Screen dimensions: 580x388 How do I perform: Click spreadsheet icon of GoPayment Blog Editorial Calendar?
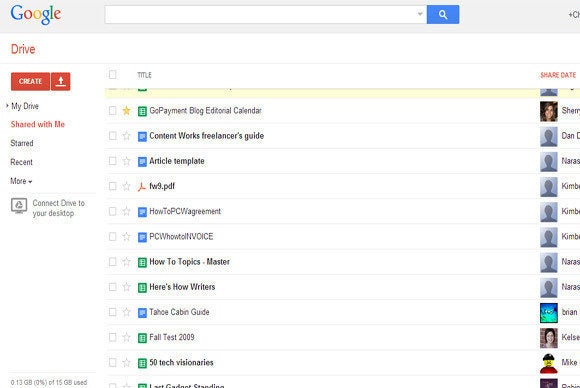(x=142, y=111)
